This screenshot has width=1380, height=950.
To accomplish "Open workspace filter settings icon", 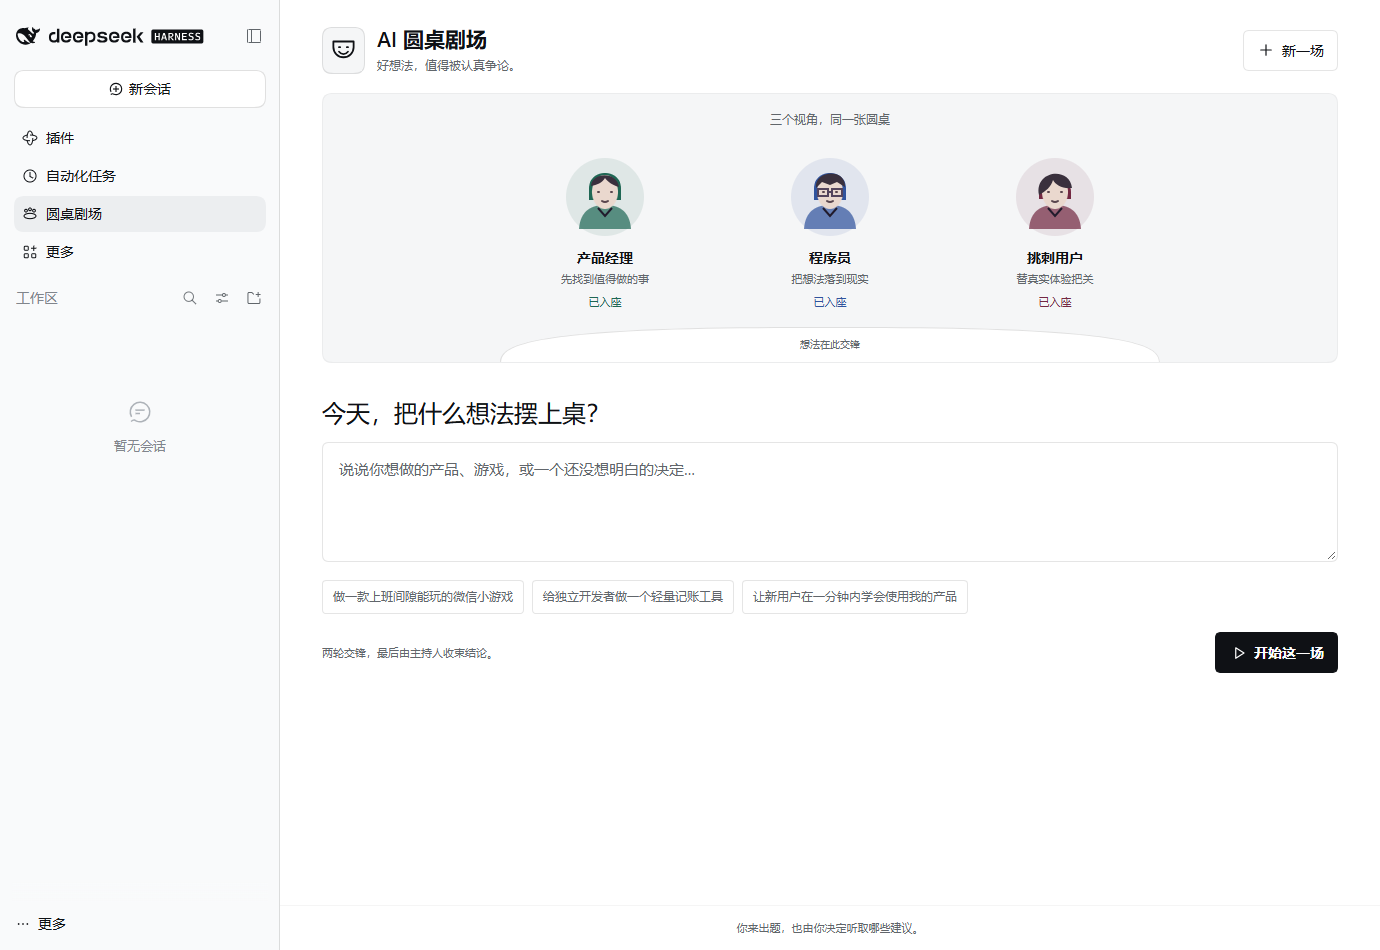I will tap(222, 298).
